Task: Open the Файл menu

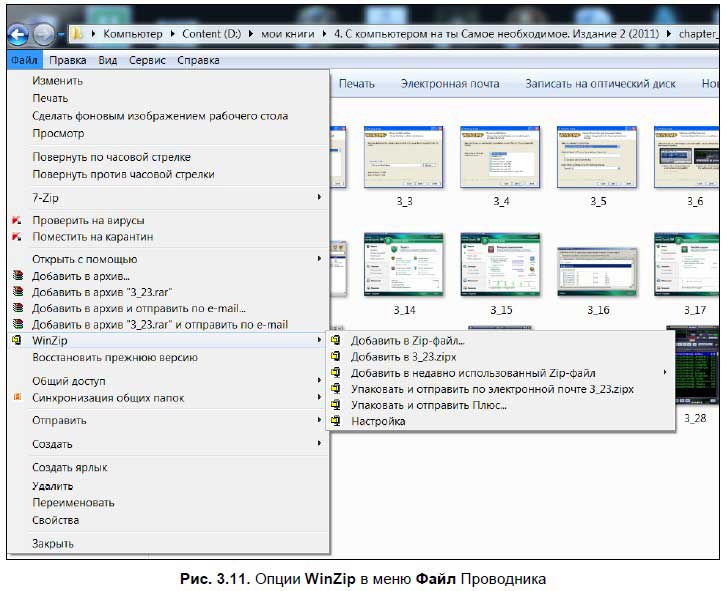Action: coord(25,60)
